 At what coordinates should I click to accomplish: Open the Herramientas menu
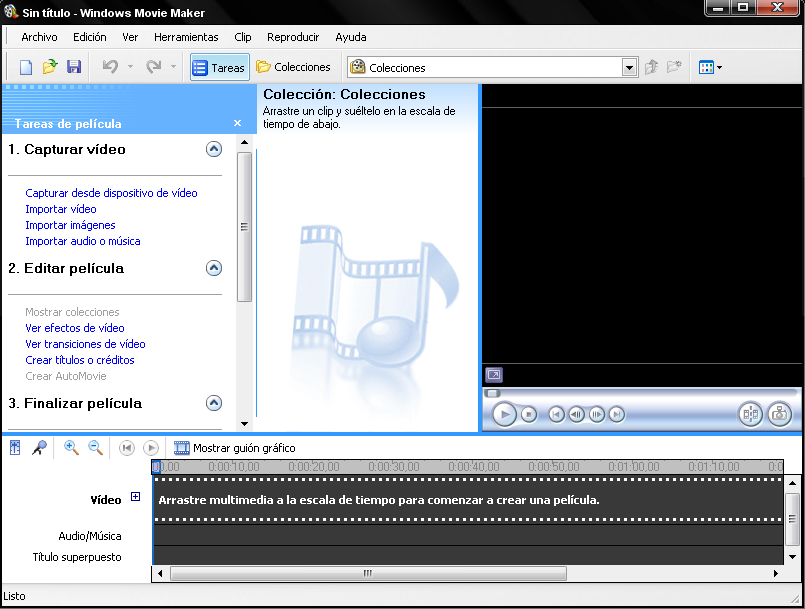[186, 37]
